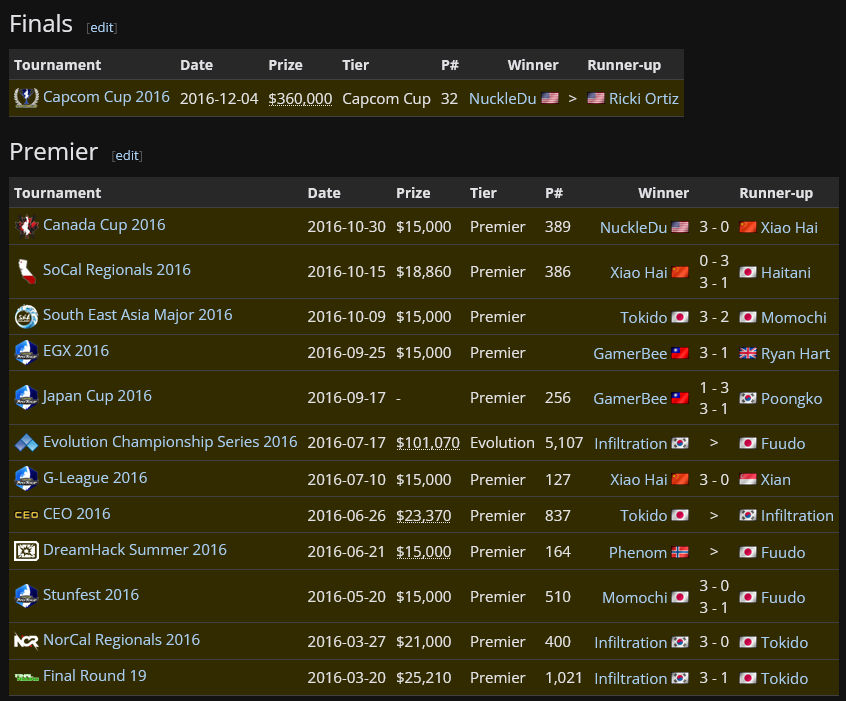Click the Korea flag beside Infiltration in Evolution row

pyautogui.click(x=680, y=443)
